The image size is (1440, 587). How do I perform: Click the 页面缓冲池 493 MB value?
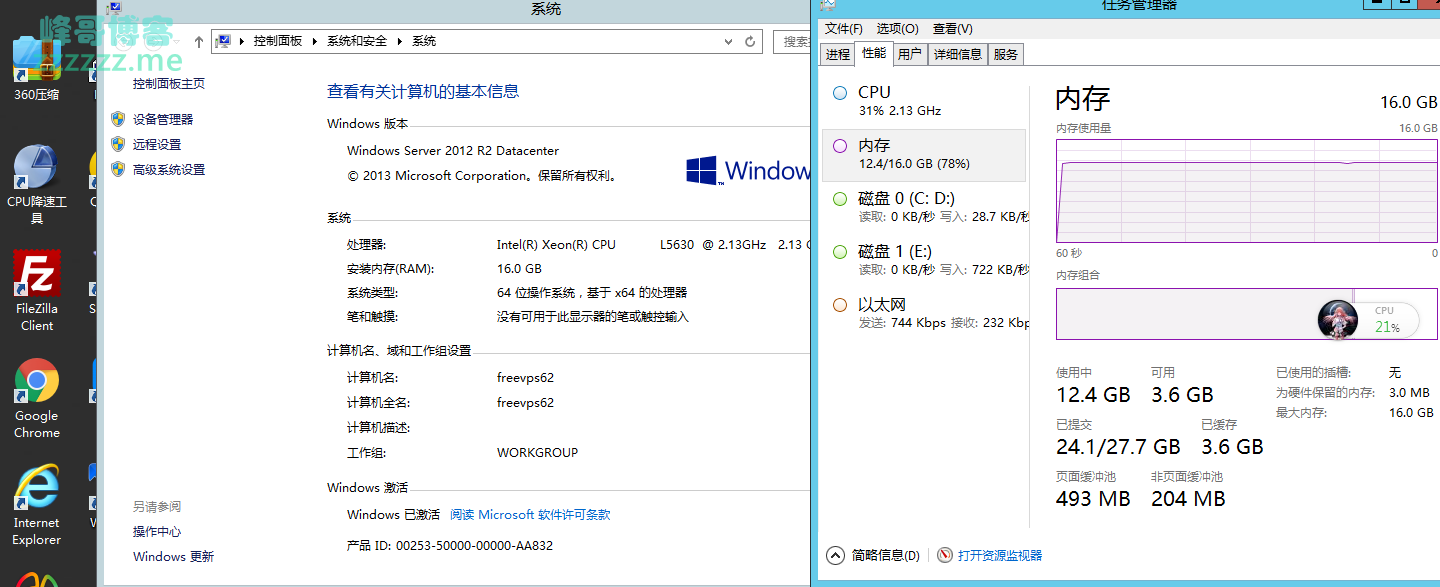(x=1093, y=498)
